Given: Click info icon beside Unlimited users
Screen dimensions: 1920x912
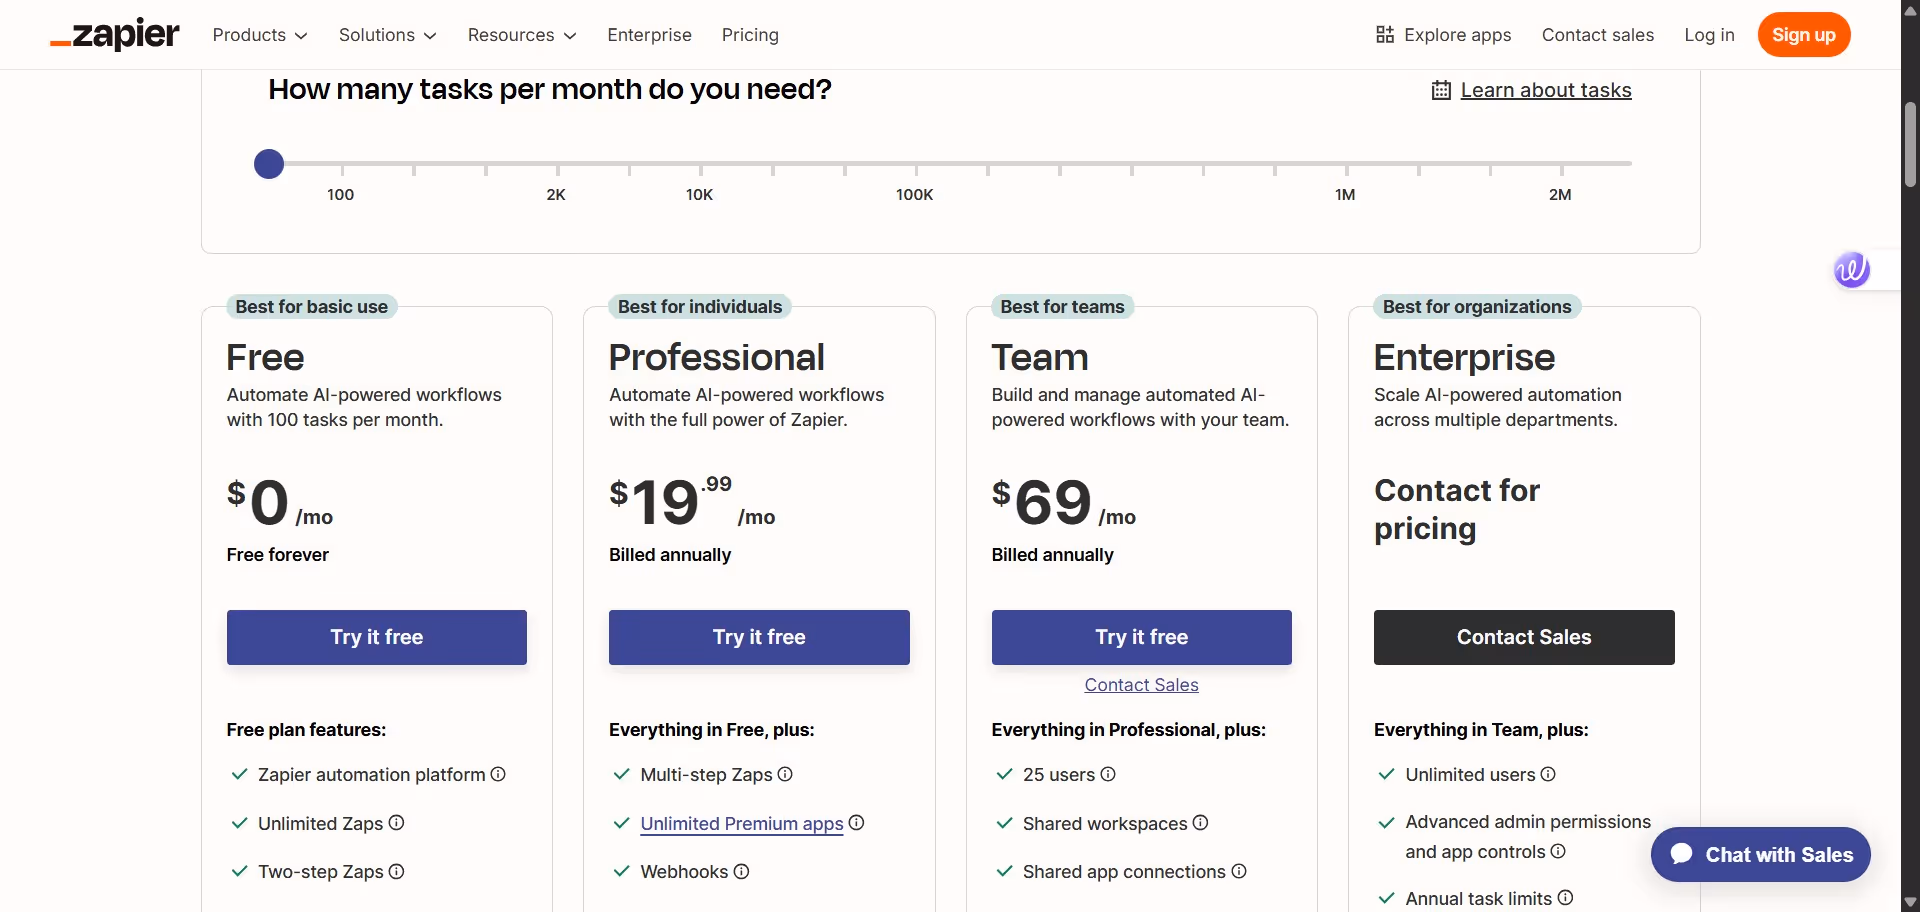Looking at the screenshot, I should [x=1548, y=774].
